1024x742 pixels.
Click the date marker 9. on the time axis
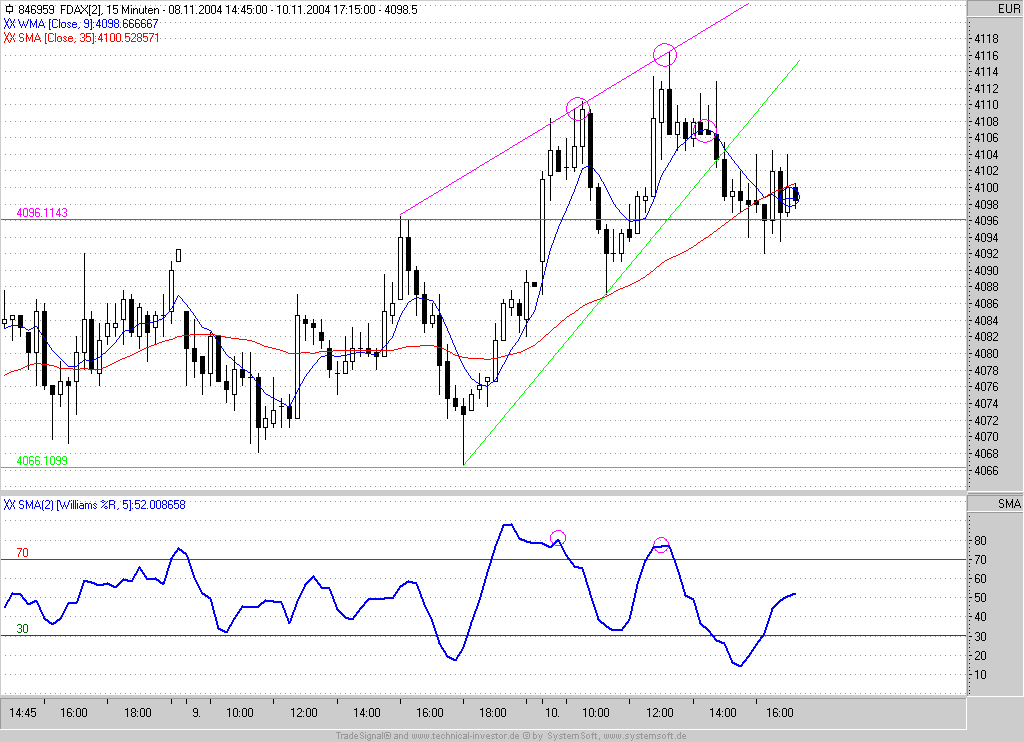pos(197,713)
